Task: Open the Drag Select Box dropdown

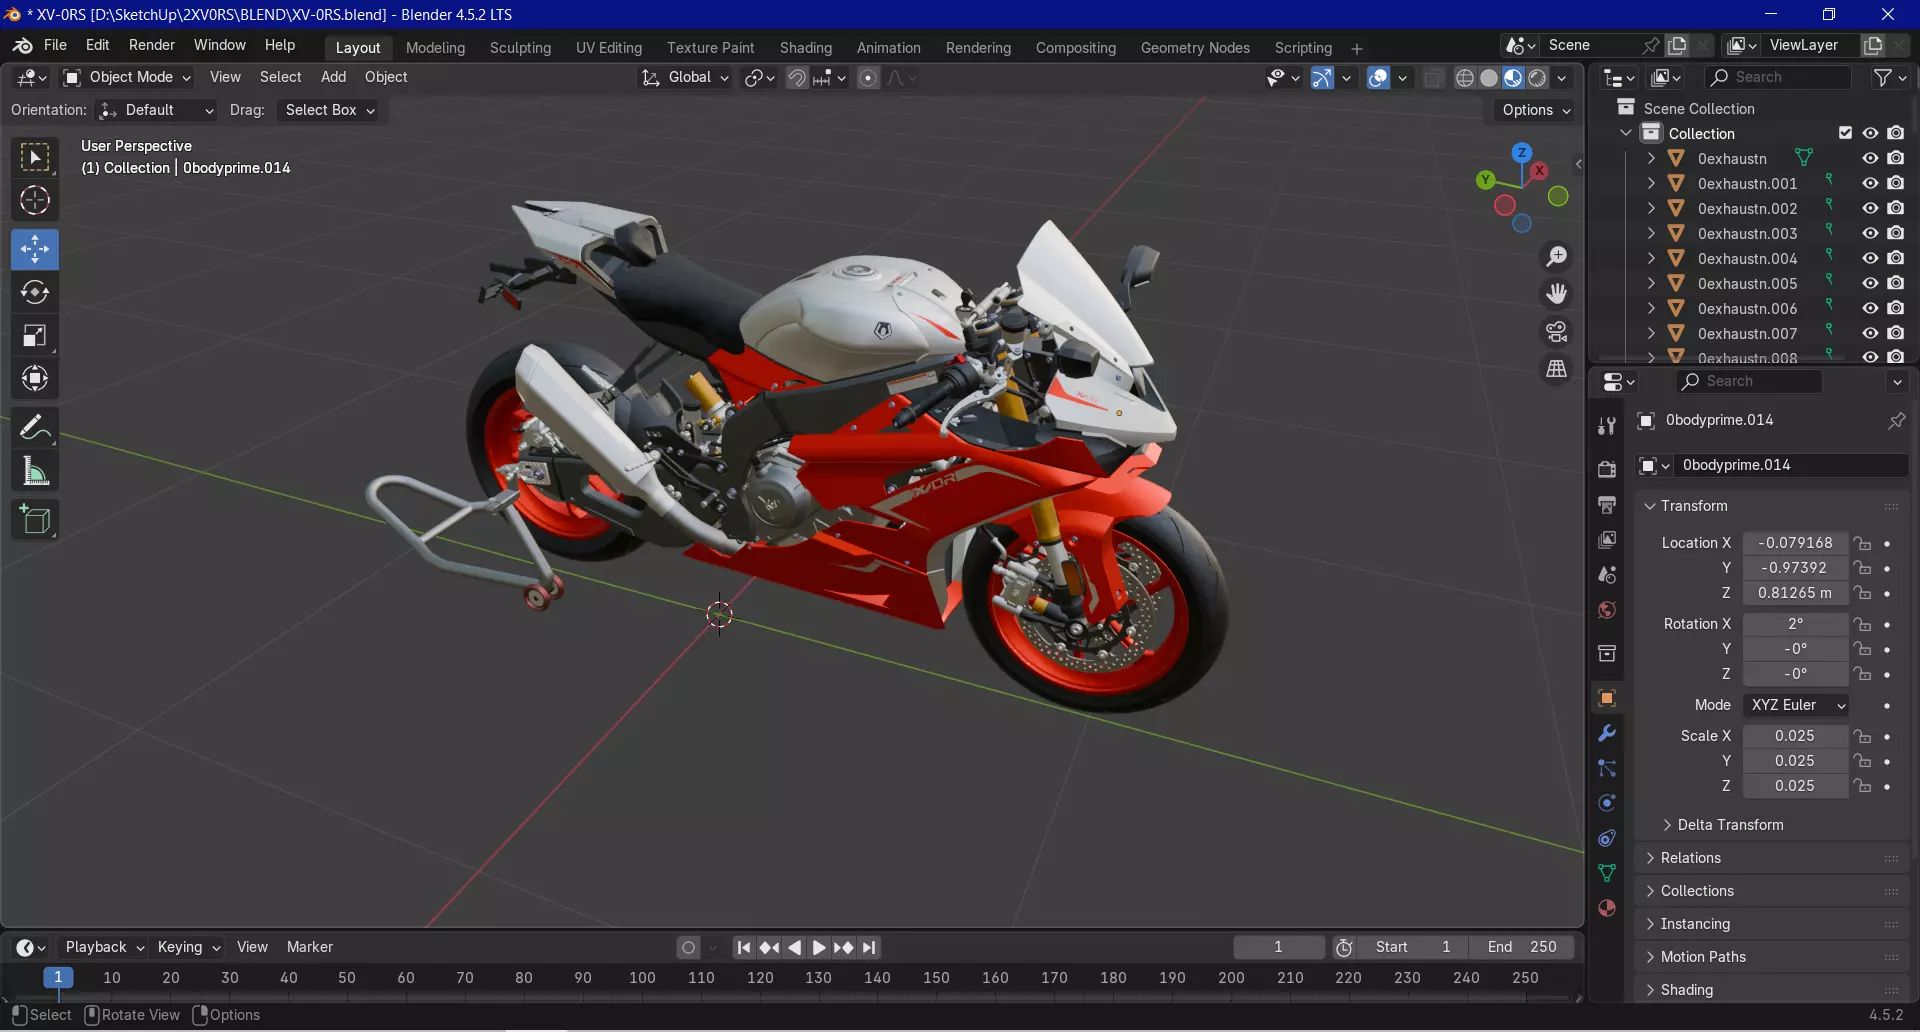Action: pyautogui.click(x=329, y=110)
